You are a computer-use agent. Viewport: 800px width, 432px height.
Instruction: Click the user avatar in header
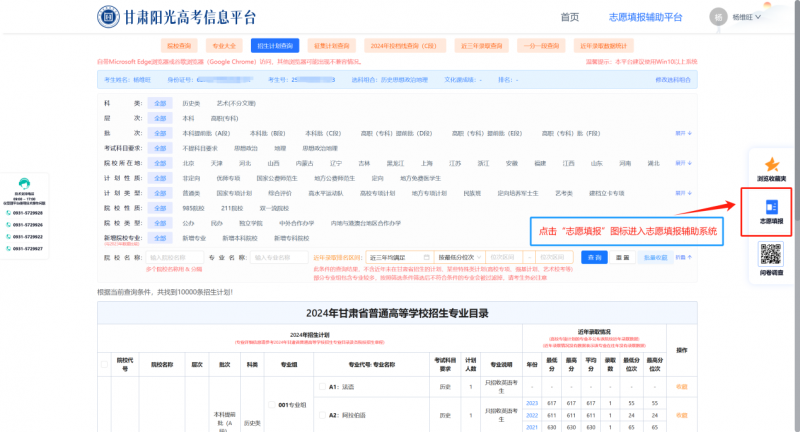coord(717,17)
